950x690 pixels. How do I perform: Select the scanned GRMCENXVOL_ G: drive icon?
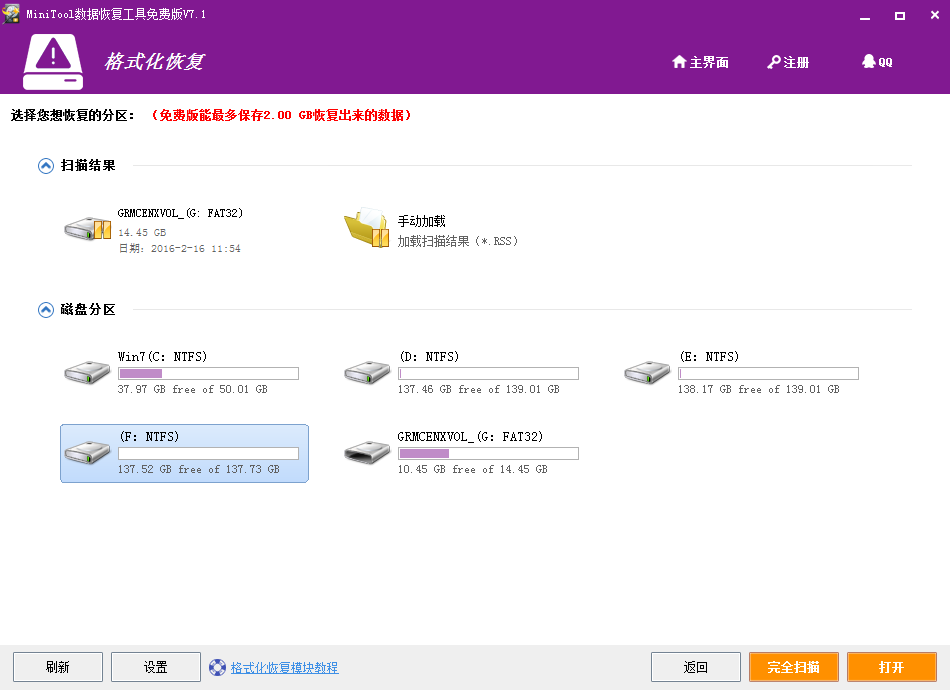88,229
